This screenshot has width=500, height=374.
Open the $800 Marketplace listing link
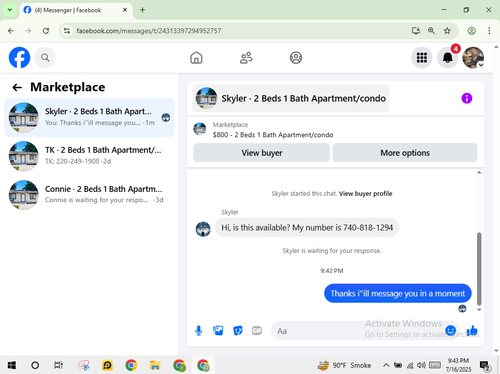[273, 135]
